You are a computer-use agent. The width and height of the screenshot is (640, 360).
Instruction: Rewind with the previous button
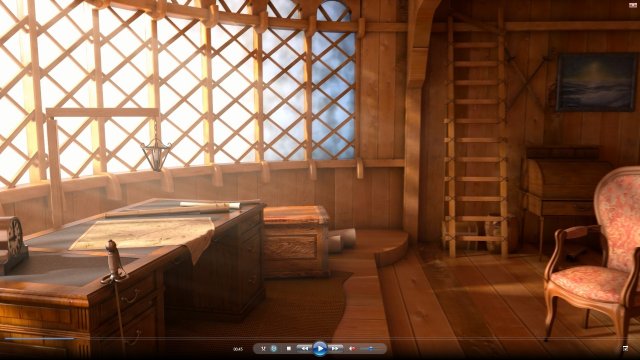[304, 349]
